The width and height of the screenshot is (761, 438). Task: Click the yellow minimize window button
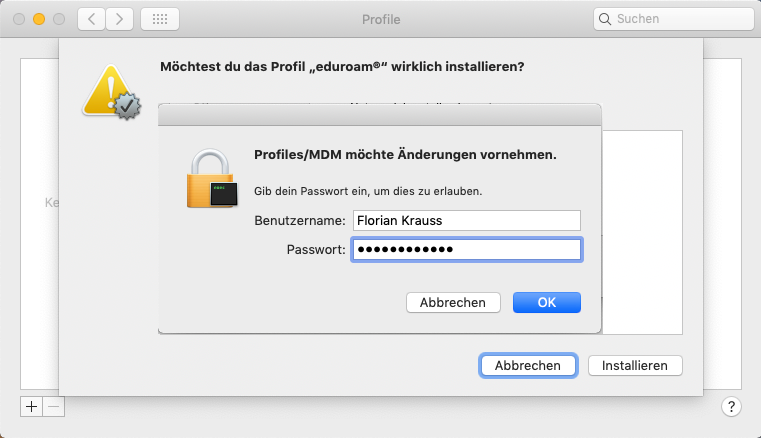pos(39,19)
